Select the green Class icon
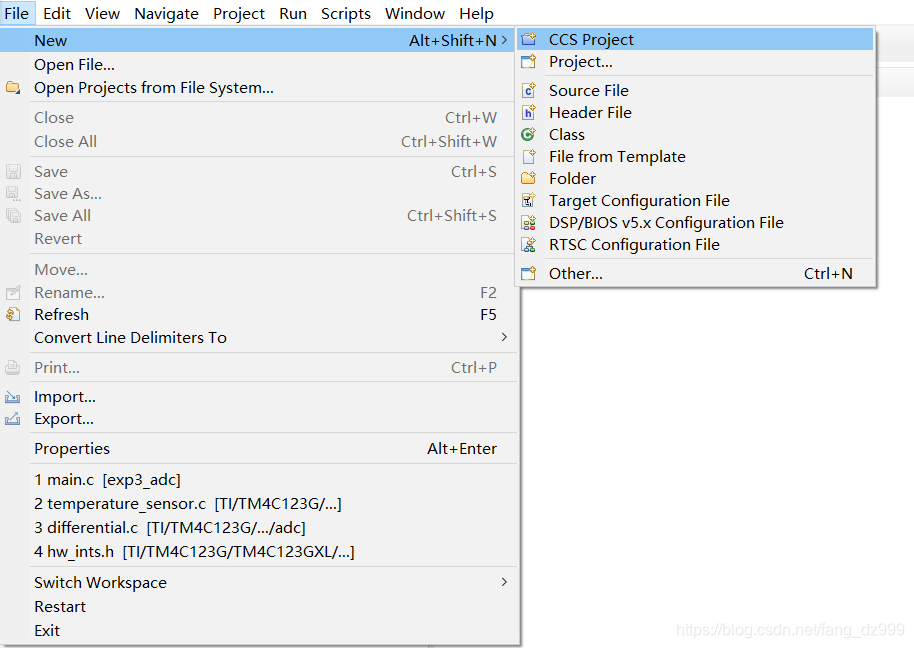This screenshot has width=914, height=648. 529,135
